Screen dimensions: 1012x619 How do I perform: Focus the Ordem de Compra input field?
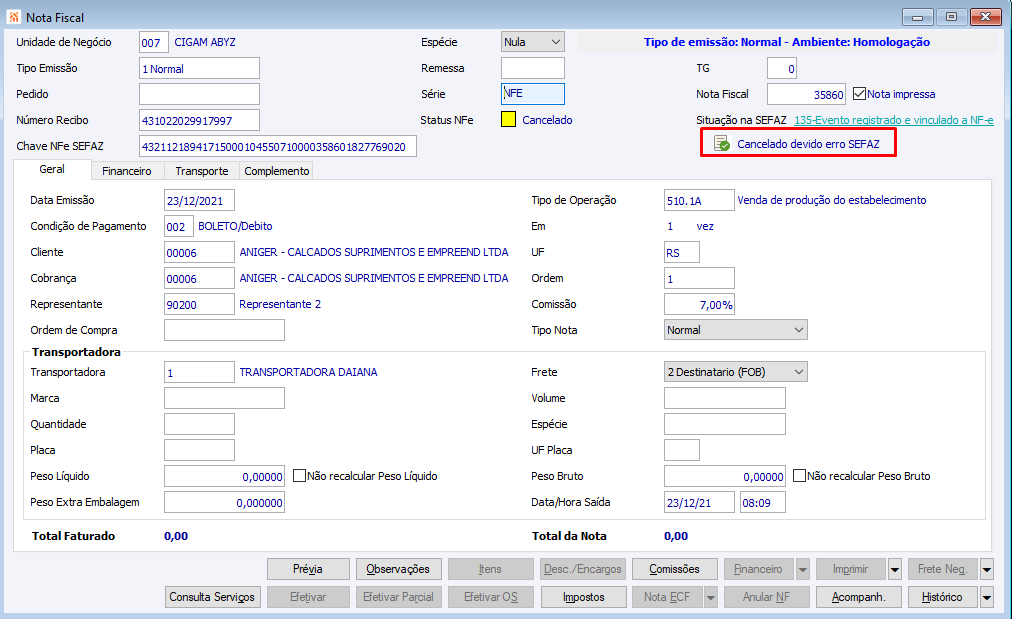[224, 330]
